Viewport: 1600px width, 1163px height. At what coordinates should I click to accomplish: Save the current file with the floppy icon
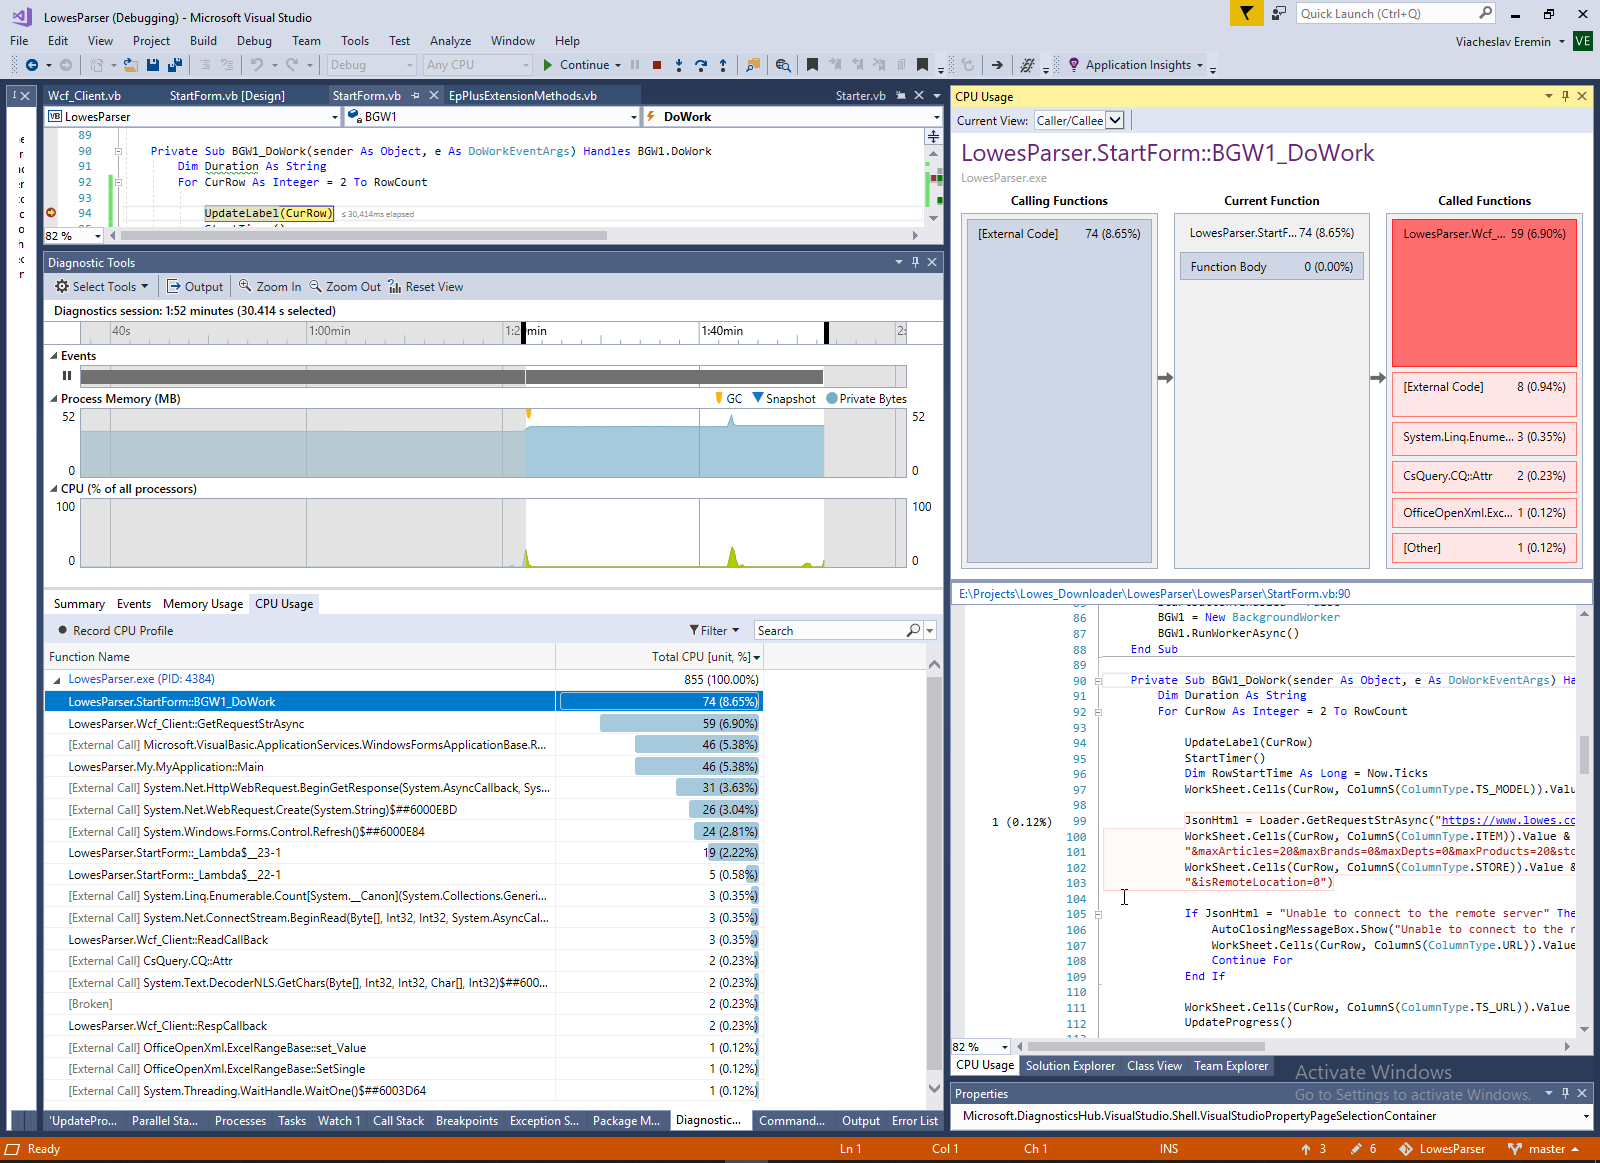(x=153, y=65)
